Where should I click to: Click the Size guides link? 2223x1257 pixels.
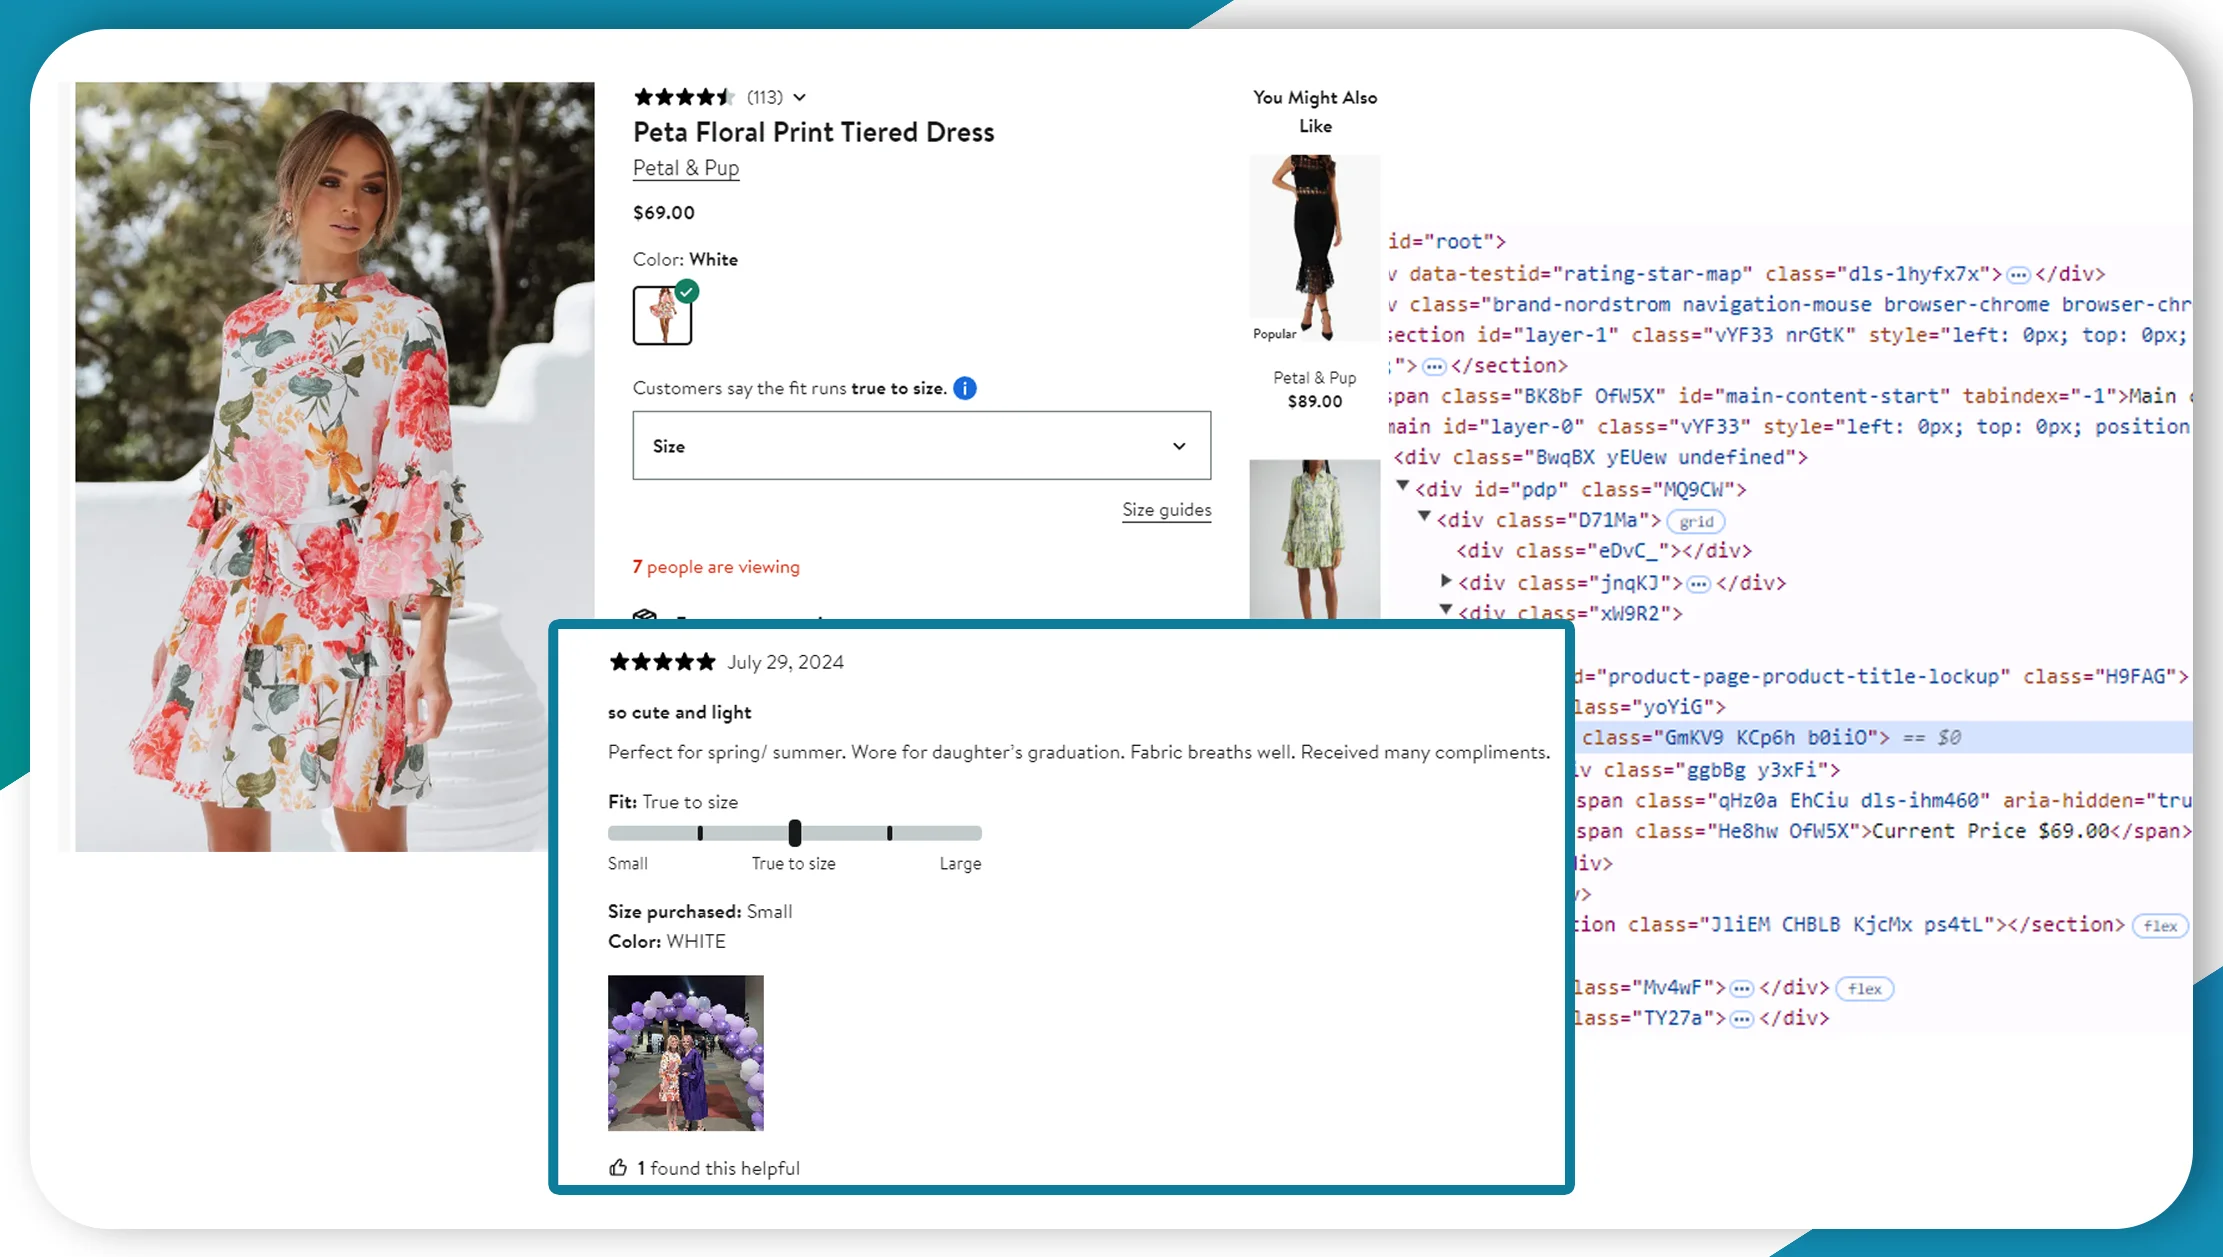tap(1165, 509)
